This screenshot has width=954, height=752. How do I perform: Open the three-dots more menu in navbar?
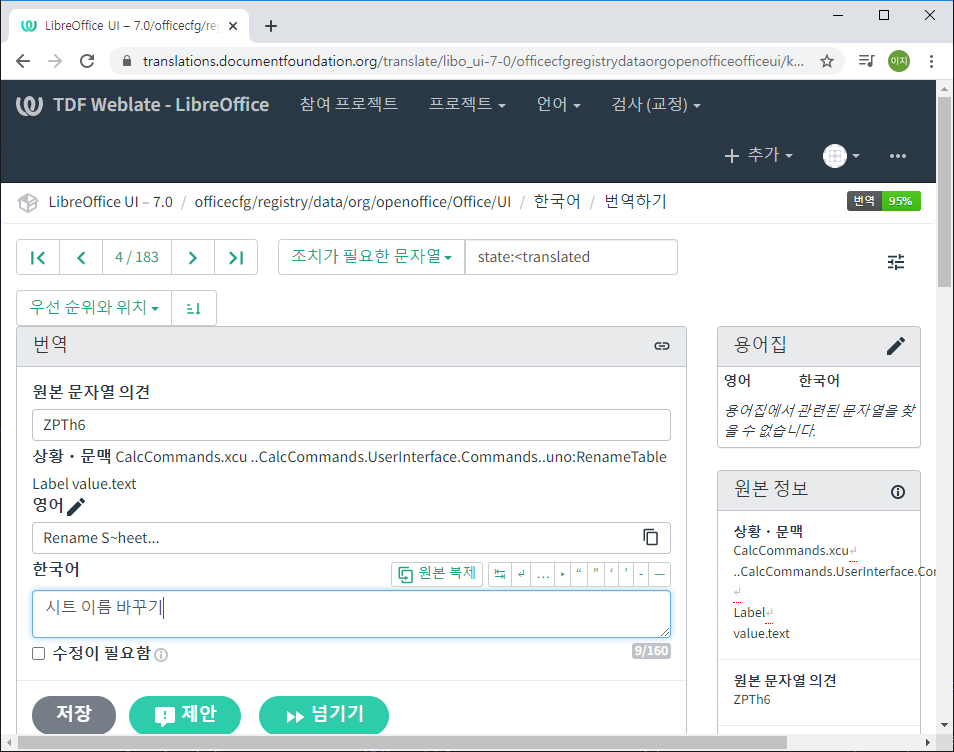pos(897,156)
